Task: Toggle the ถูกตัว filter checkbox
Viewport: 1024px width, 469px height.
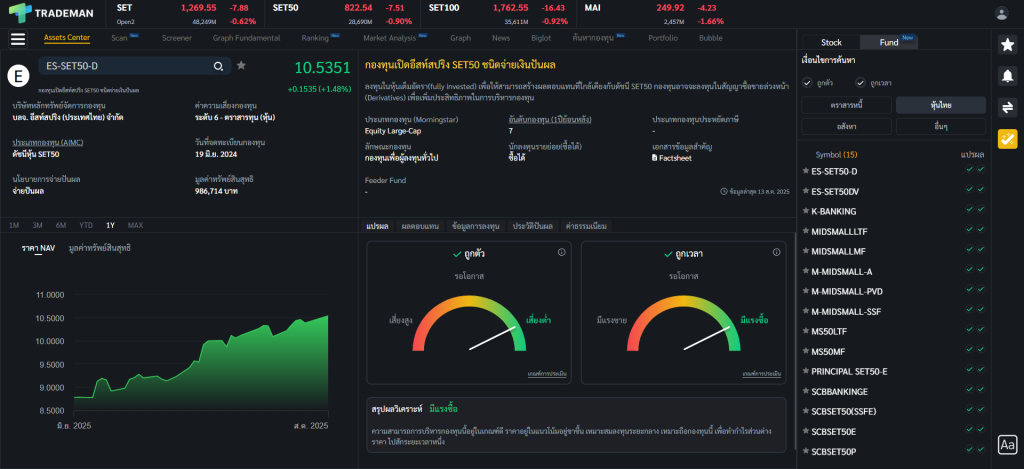Action: coord(807,82)
